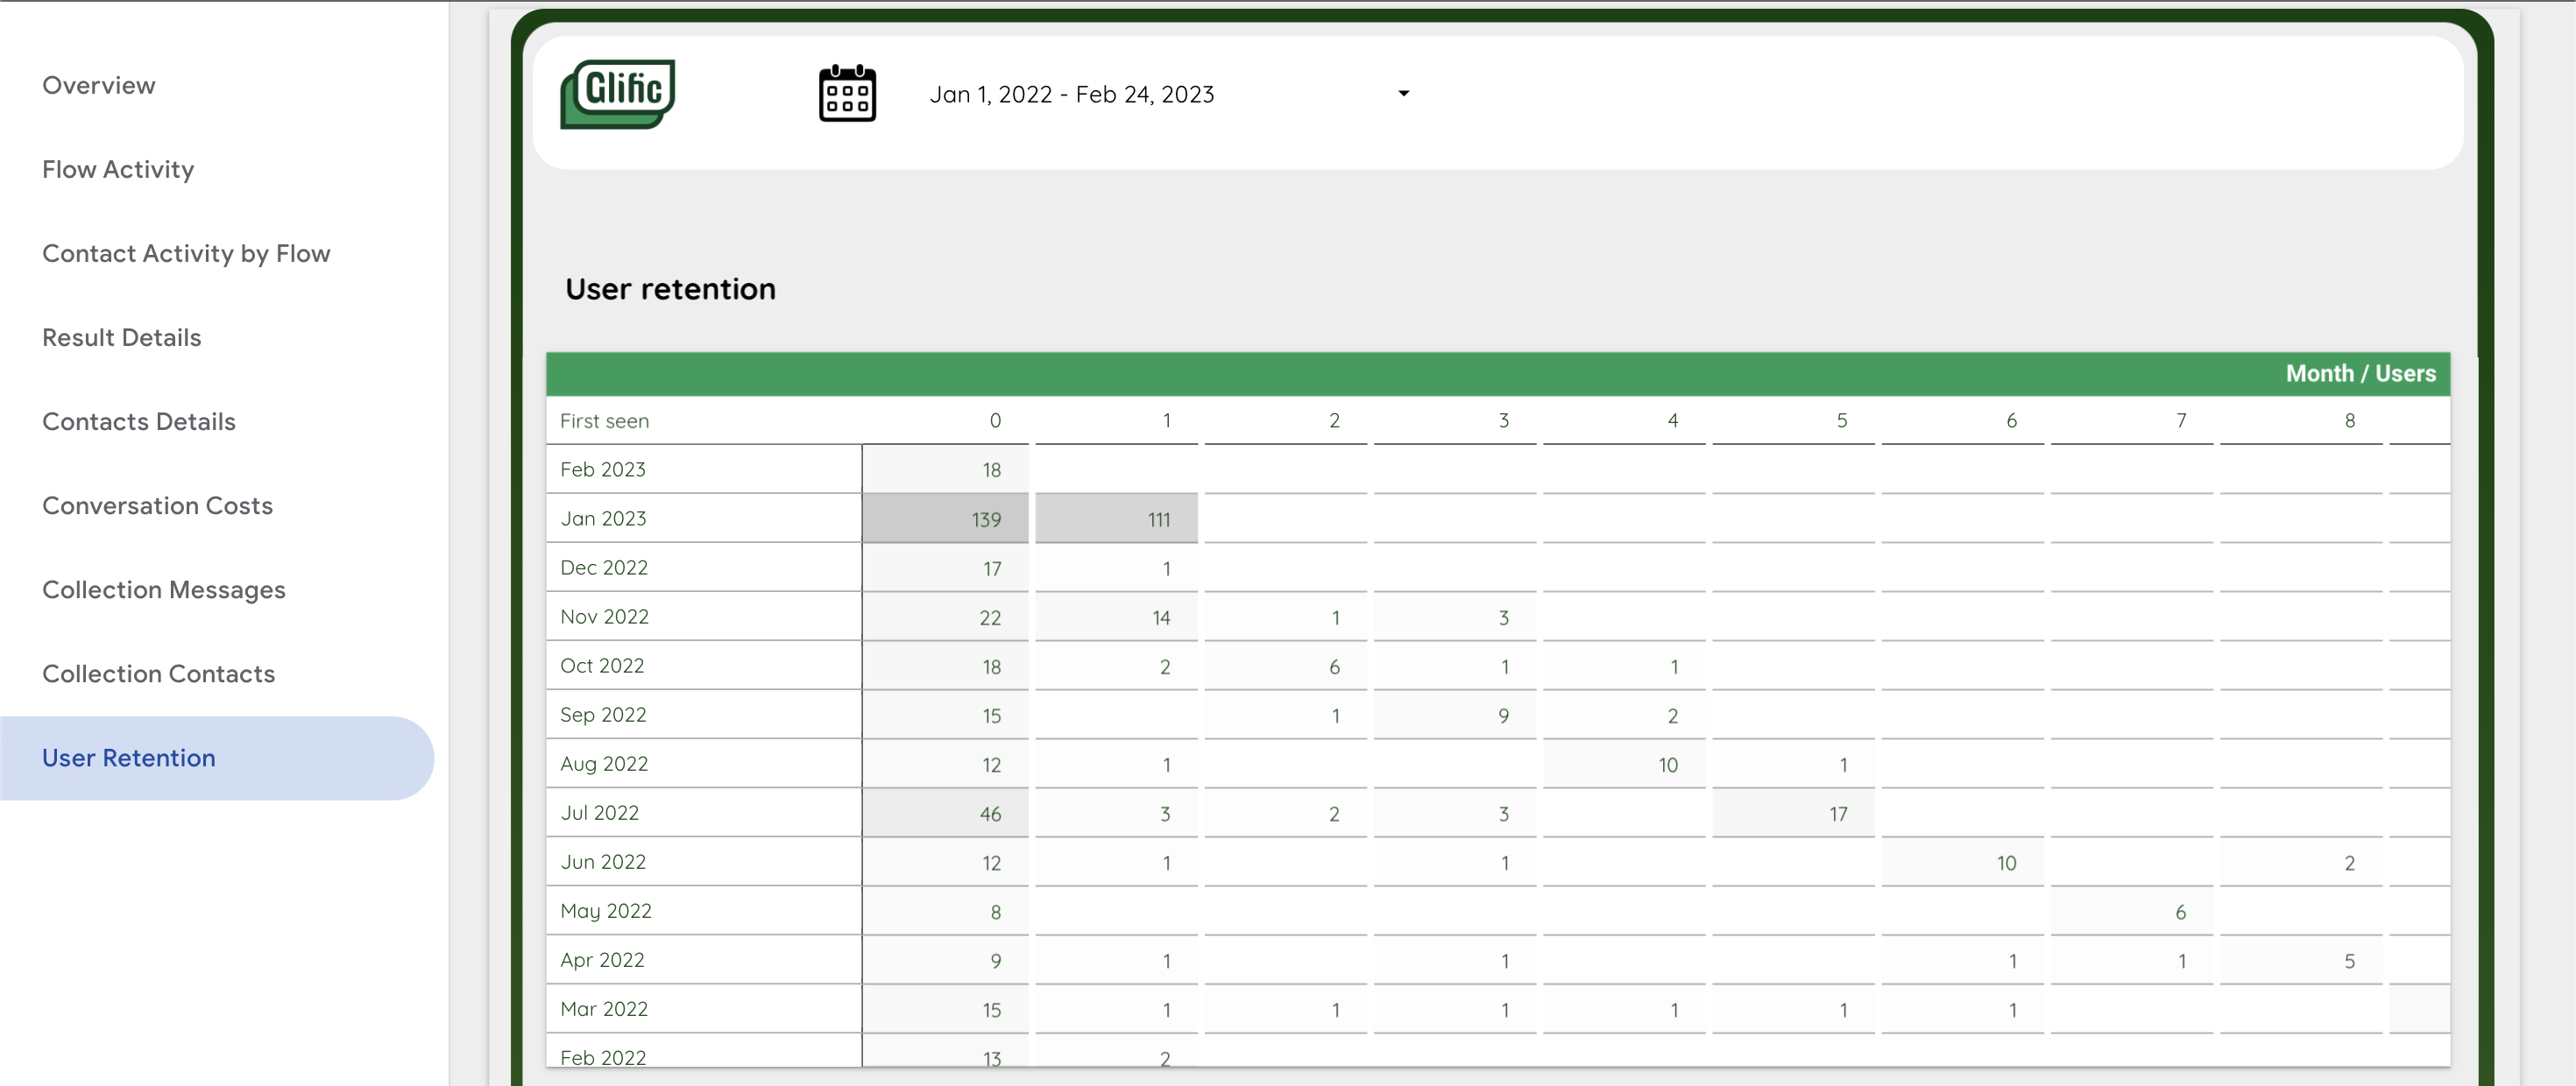Viewport: 2576px width, 1086px height.
Task: Click the Mar 2022 row label
Action: click(604, 1008)
